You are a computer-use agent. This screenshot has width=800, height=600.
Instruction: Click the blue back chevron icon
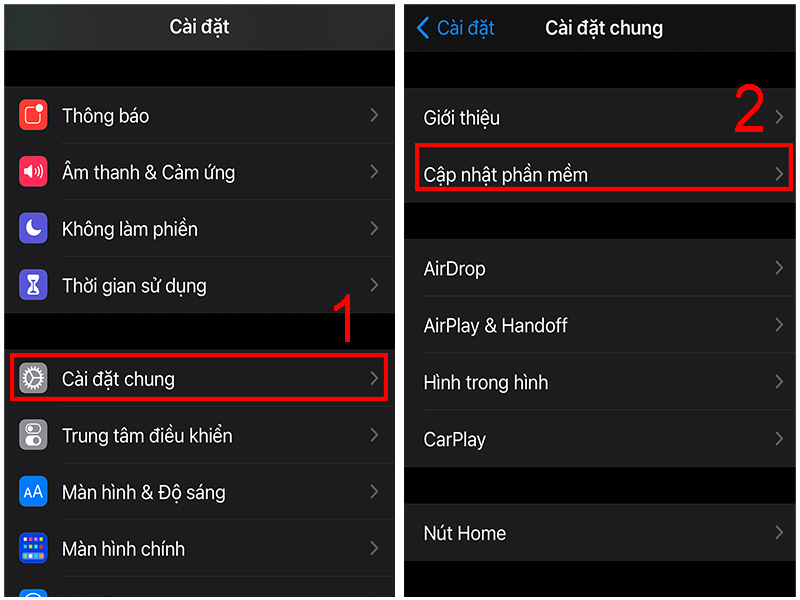tap(423, 28)
